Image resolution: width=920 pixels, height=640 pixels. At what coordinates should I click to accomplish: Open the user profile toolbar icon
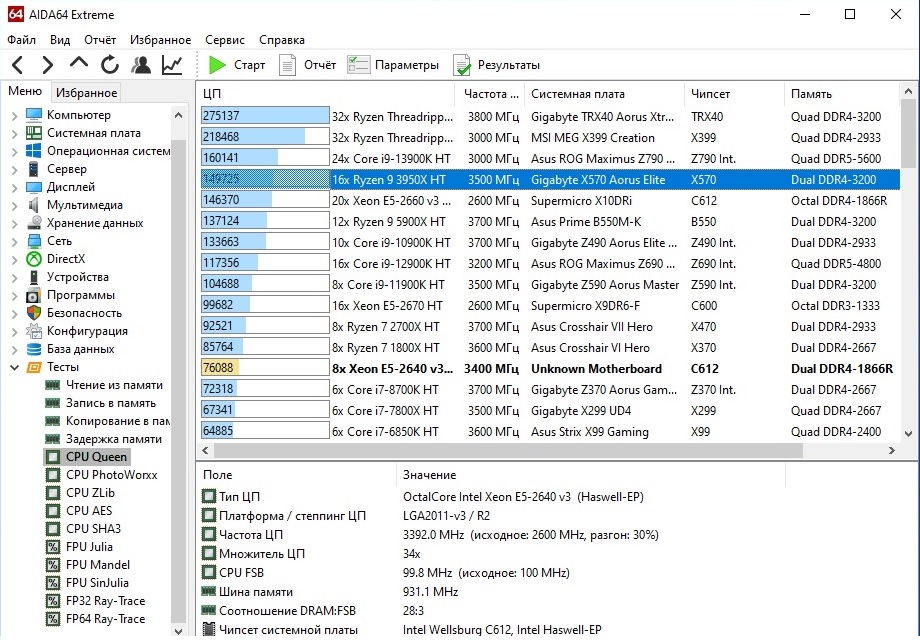(x=141, y=65)
